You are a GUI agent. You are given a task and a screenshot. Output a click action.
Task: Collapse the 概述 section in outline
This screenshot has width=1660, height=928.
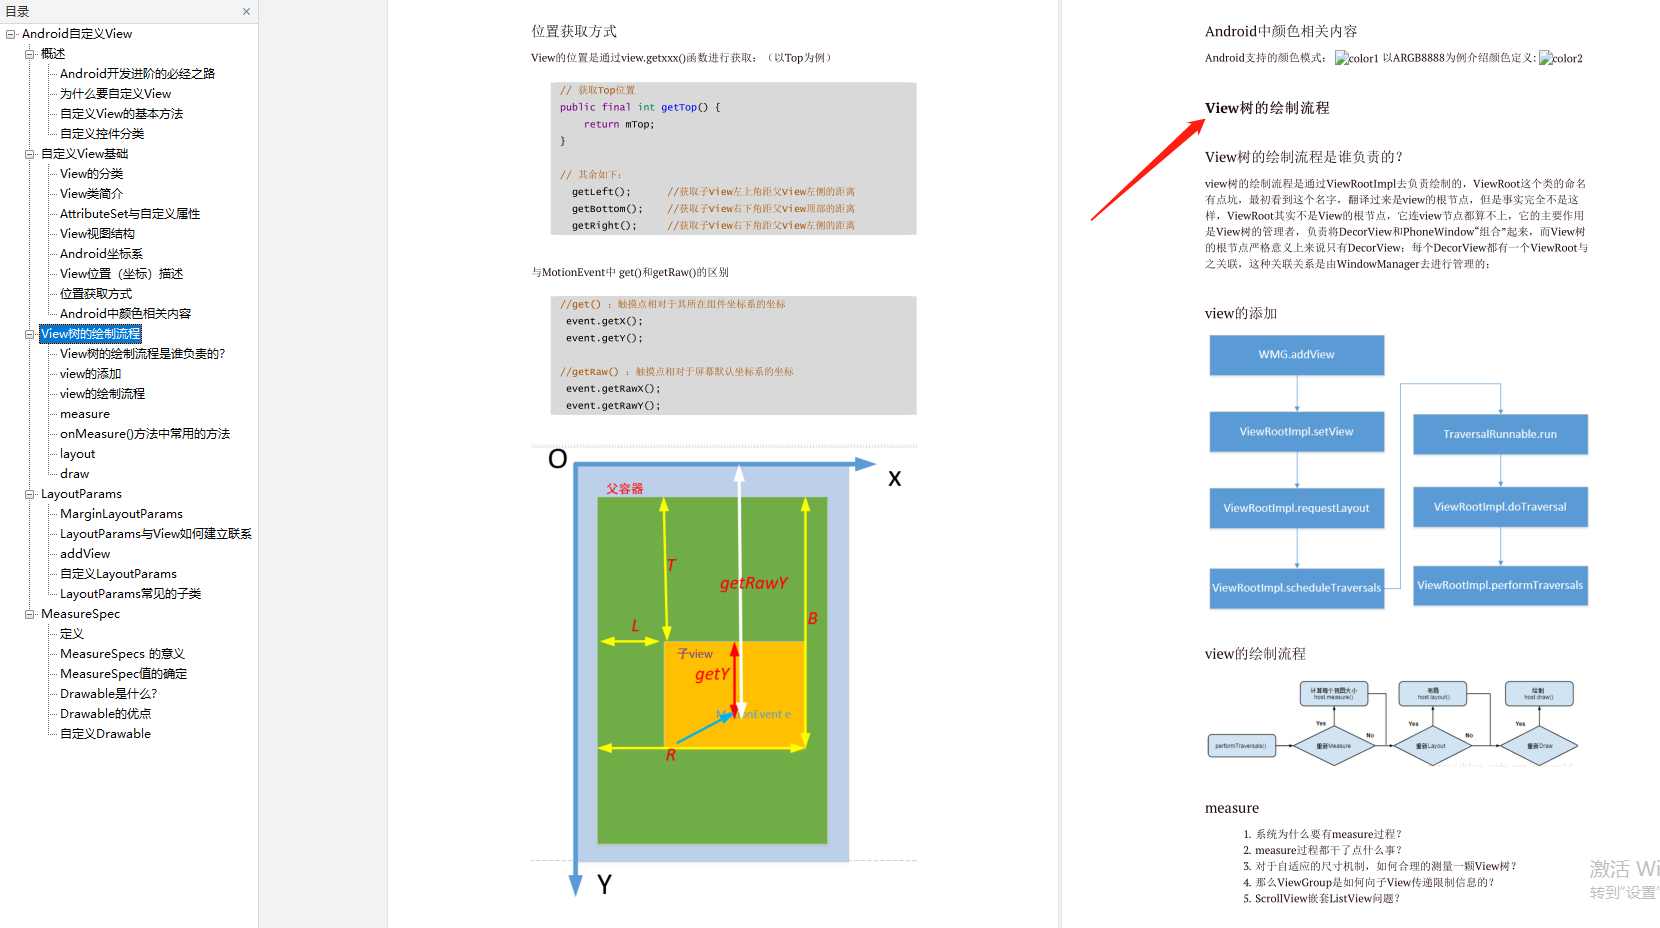pyautogui.click(x=30, y=54)
